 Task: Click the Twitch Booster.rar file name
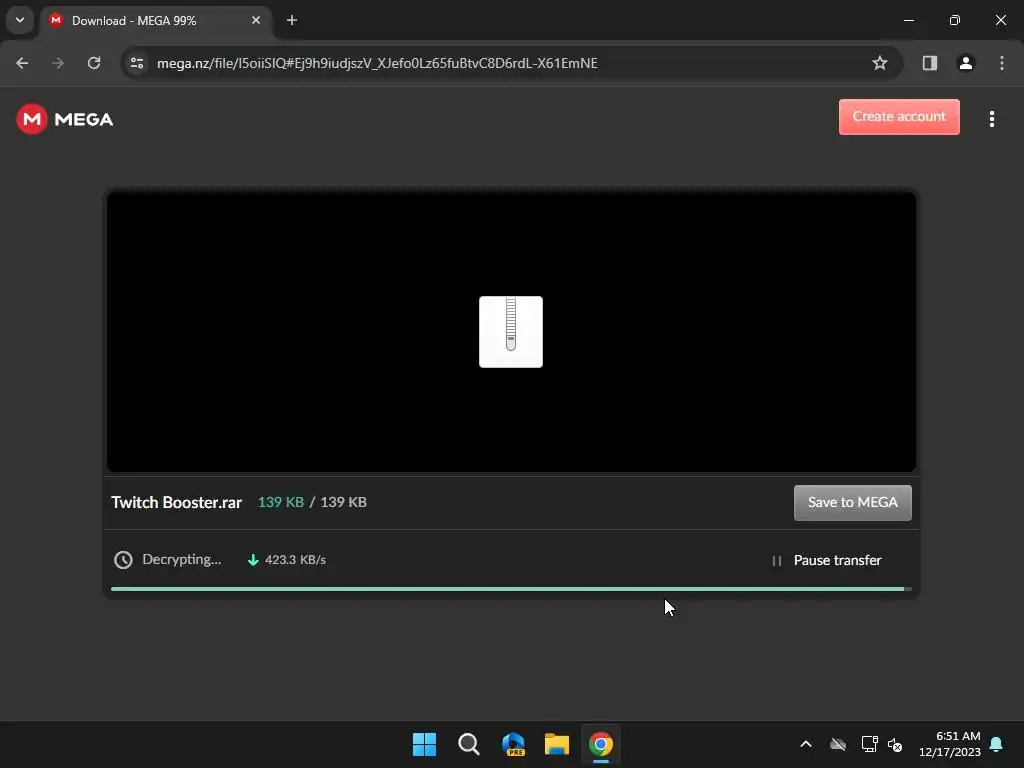pos(176,502)
